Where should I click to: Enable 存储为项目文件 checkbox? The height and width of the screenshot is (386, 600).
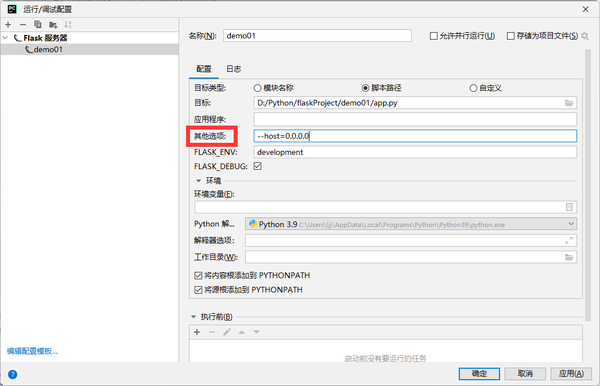point(510,36)
